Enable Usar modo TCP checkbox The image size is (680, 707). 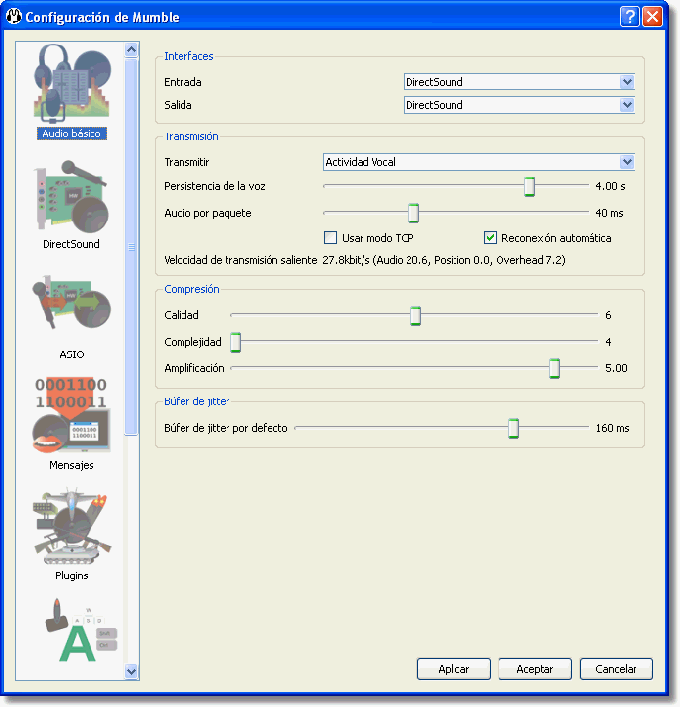coord(331,238)
